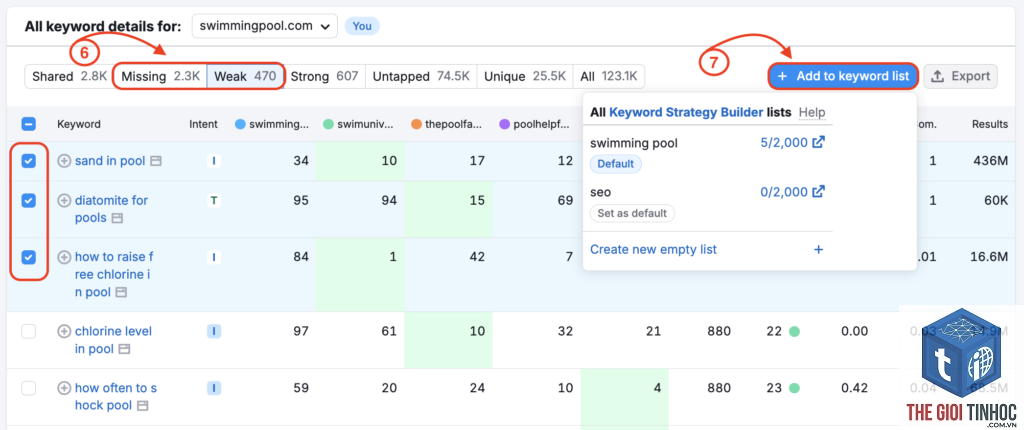The width and height of the screenshot is (1024, 430).
Task: Click the Intent badge for sand in pool
Action: pos(214,161)
